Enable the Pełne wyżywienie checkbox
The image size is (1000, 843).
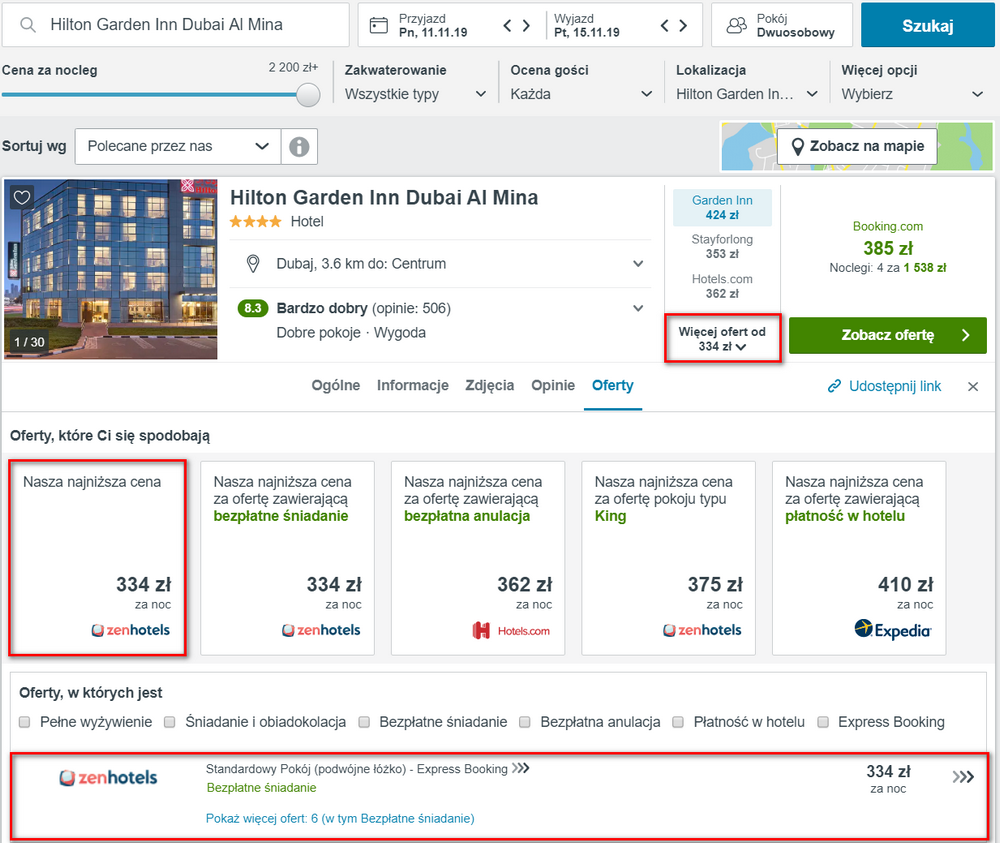pos(25,722)
